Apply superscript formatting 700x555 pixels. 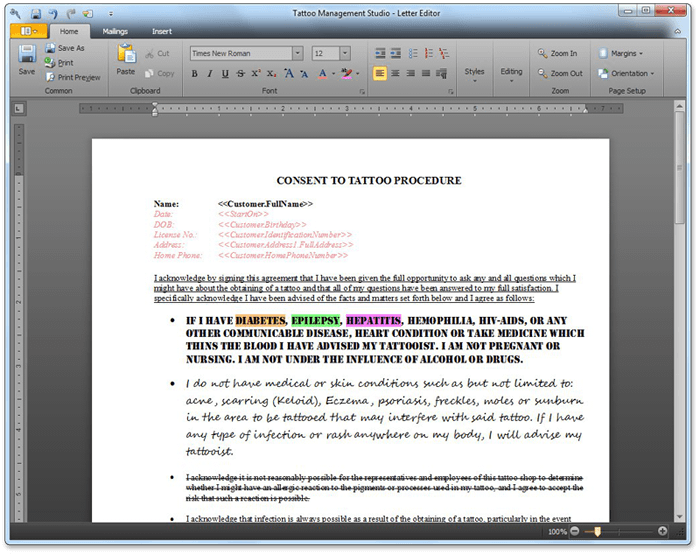pos(256,74)
